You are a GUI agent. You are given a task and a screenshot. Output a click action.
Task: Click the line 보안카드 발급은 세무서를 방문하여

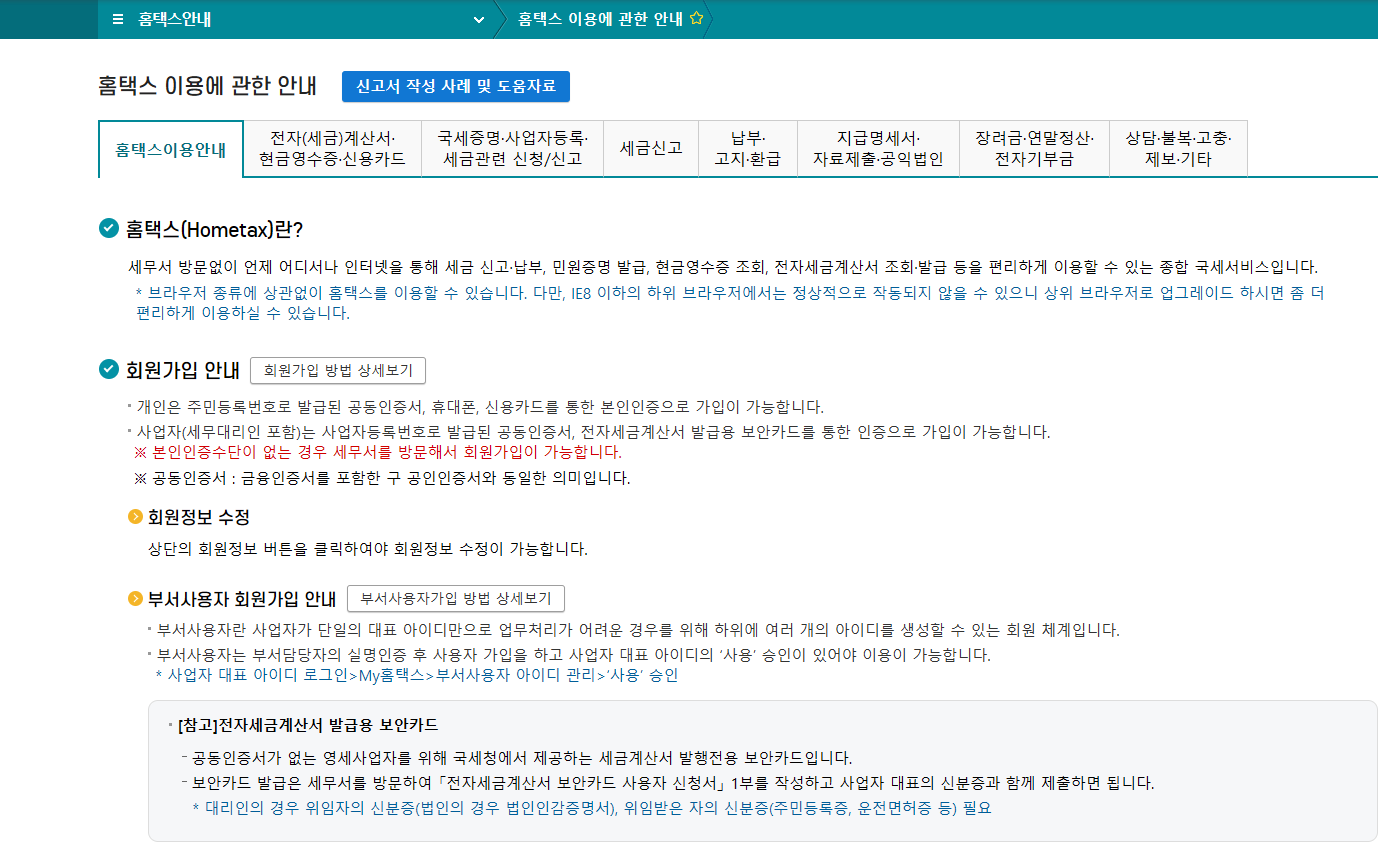point(673,782)
